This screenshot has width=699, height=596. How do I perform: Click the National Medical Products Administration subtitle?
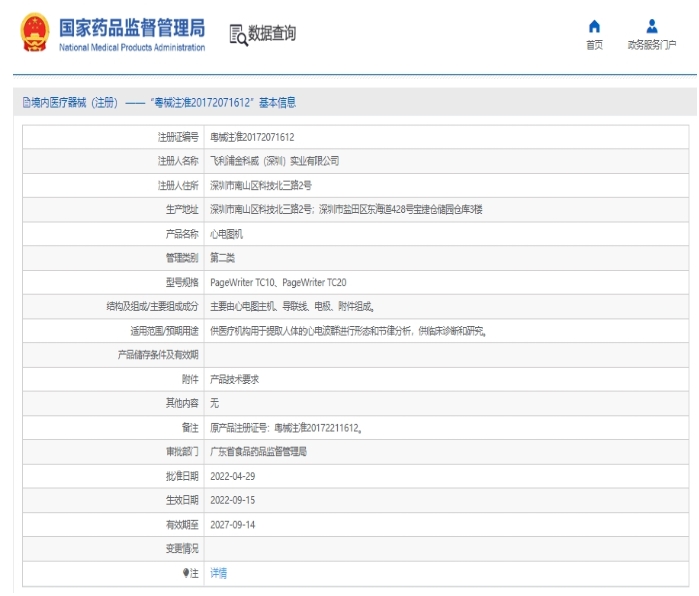(132, 47)
